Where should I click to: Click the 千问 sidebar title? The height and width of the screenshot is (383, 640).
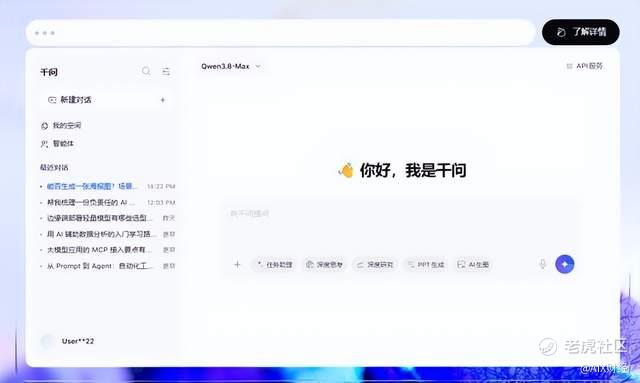49,72
